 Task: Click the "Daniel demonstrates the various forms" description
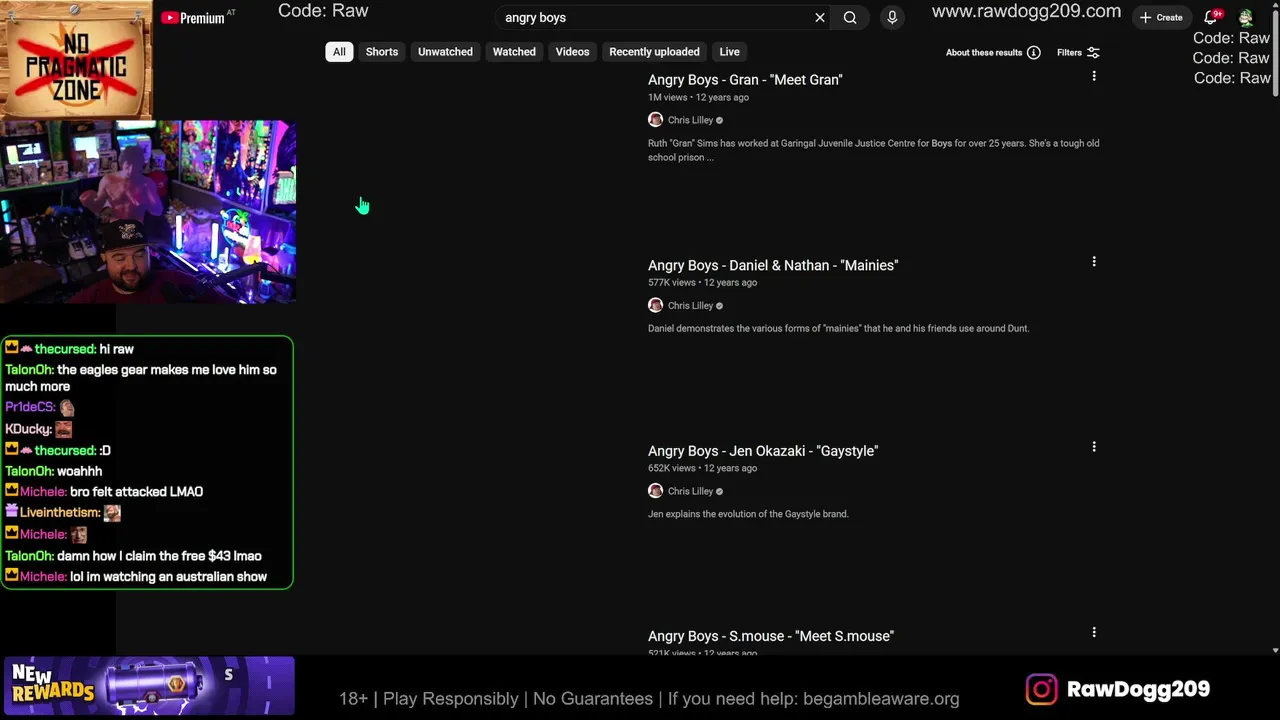point(838,328)
